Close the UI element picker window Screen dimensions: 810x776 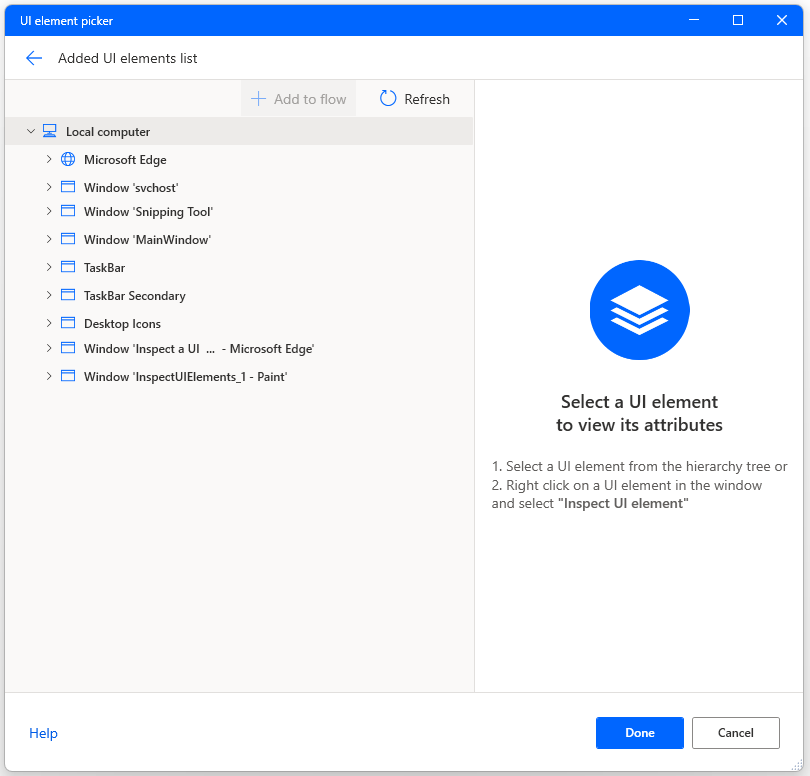[782, 20]
